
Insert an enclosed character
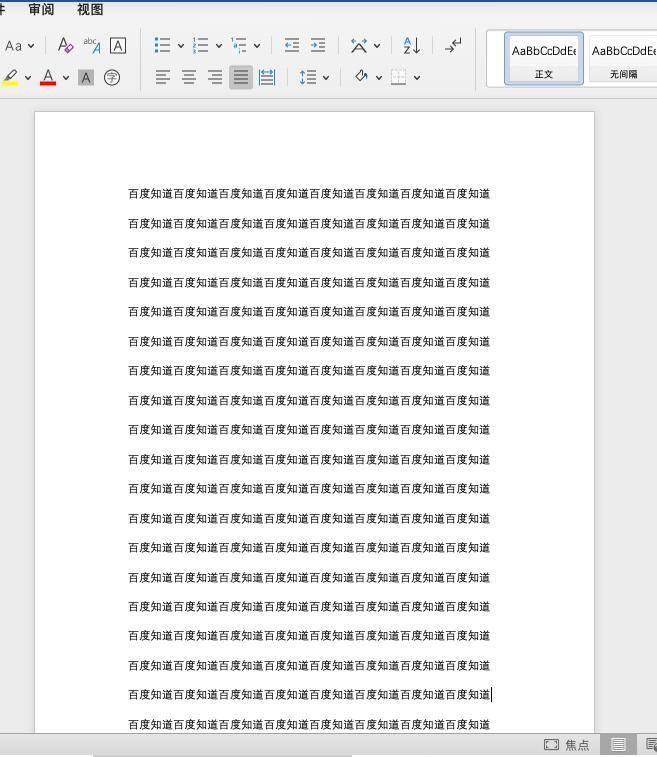pyautogui.click(x=112, y=77)
